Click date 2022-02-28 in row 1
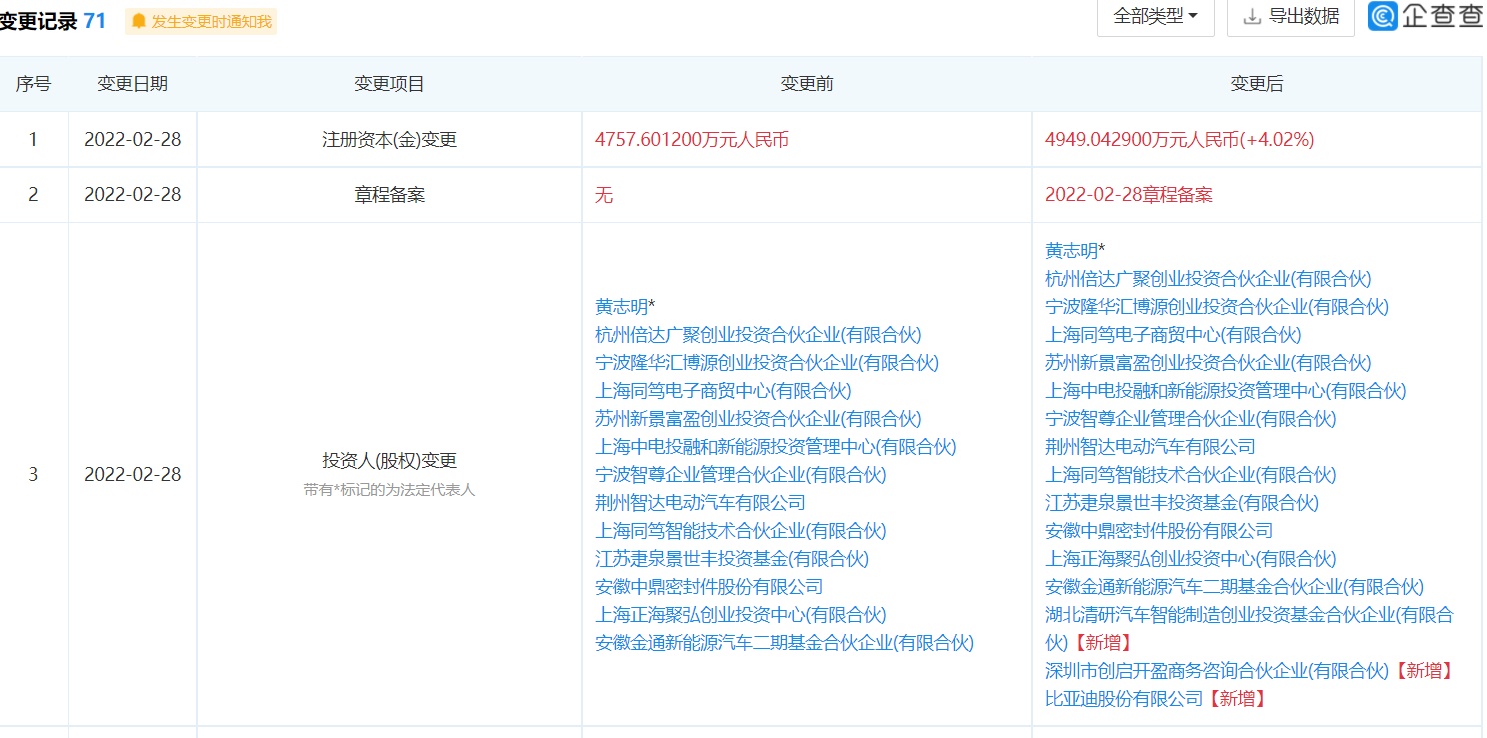Image resolution: width=1487 pixels, height=738 pixels. [x=132, y=140]
